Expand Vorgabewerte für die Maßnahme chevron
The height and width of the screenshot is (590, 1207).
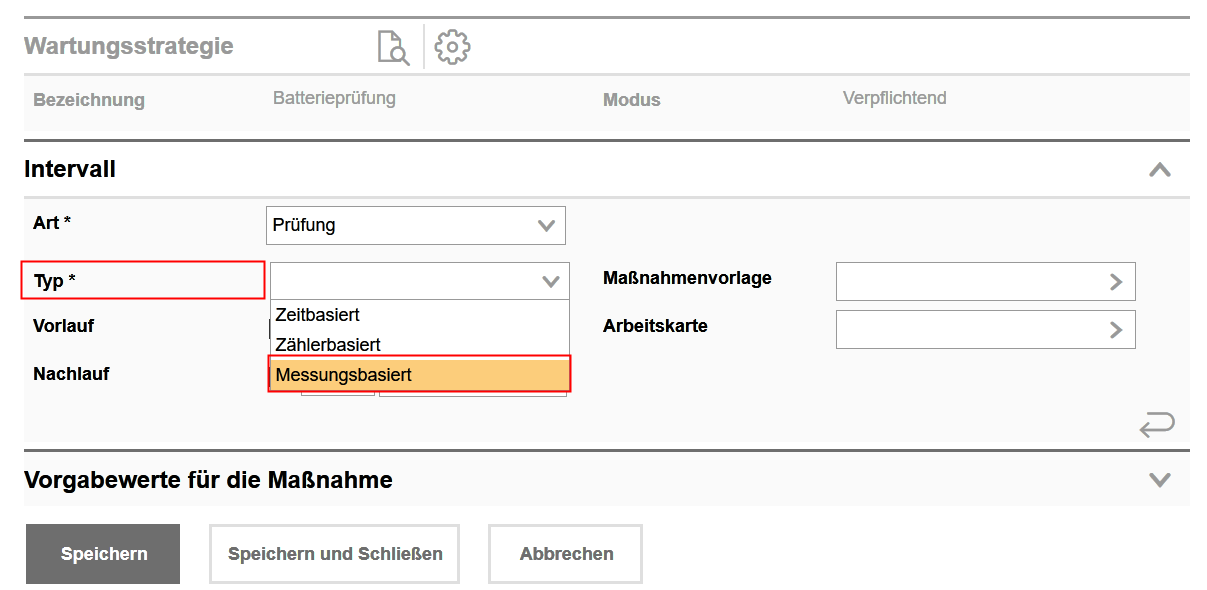click(1159, 480)
